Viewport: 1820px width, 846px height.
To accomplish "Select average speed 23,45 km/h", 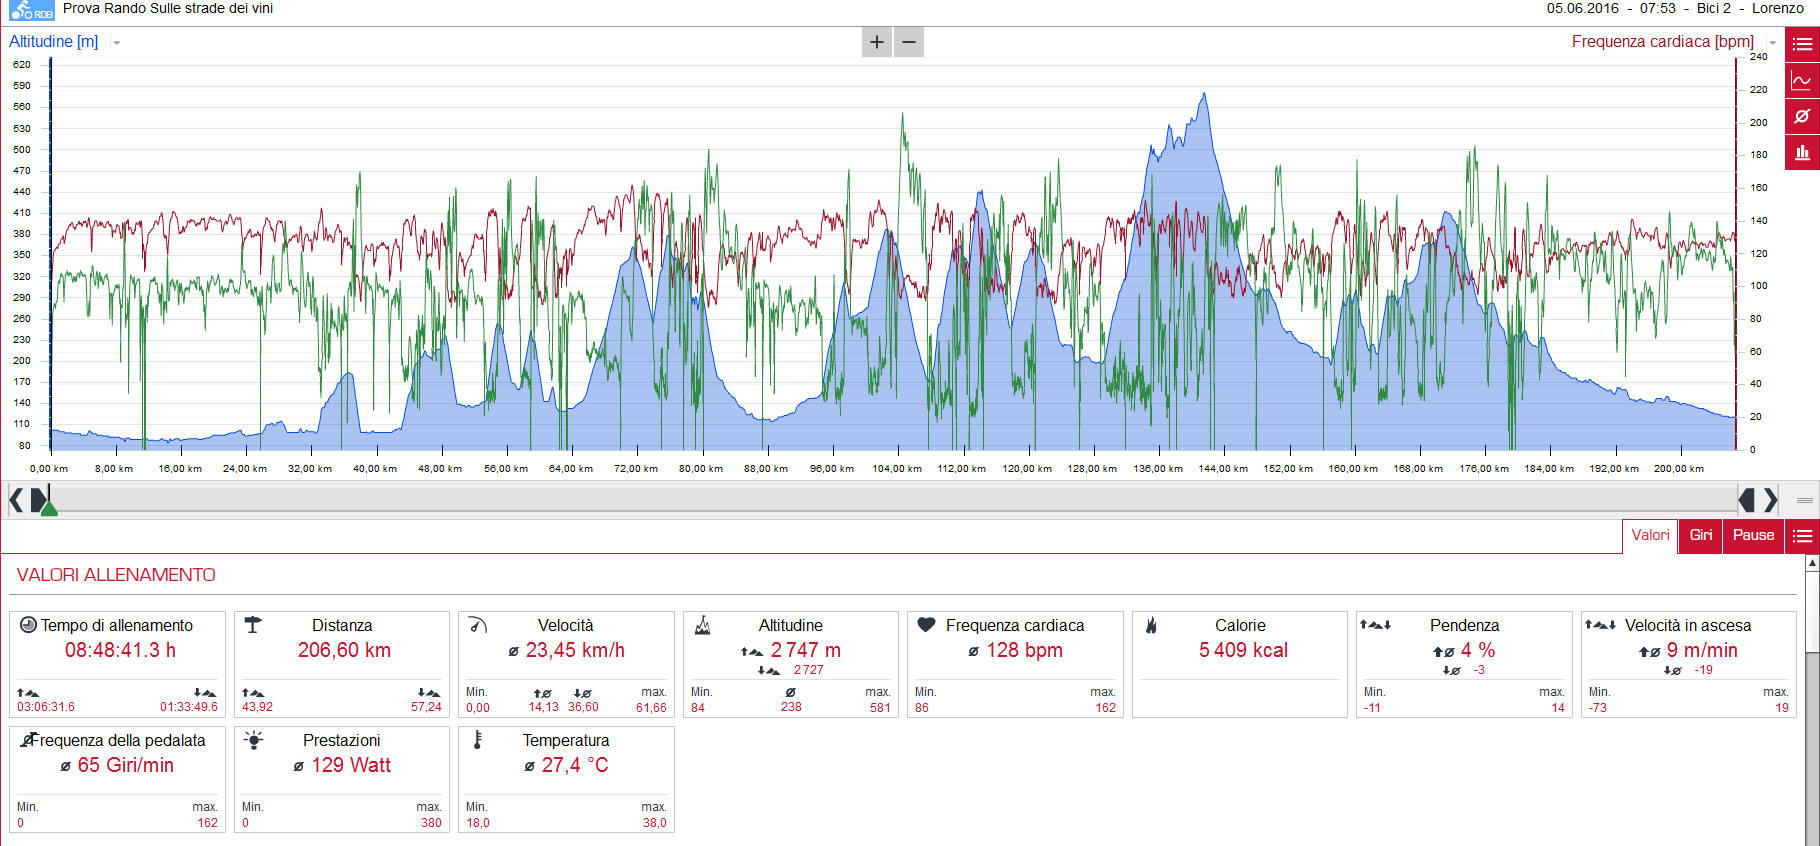I will 575,650.
